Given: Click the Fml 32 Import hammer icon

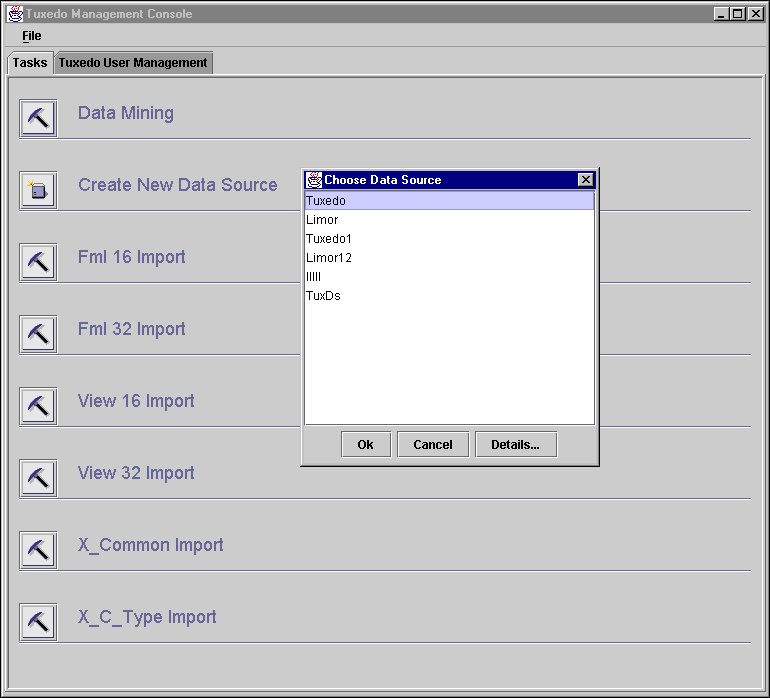Looking at the screenshot, I should tap(38, 334).
